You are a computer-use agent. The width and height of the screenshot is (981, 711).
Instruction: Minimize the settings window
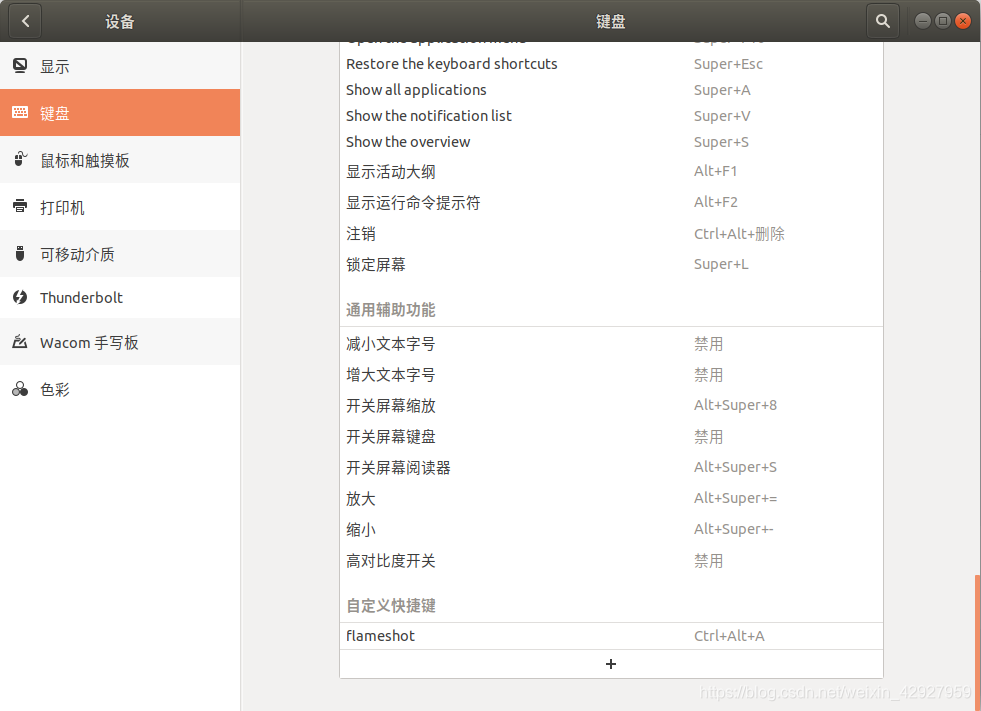pyautogui.click(x=922, y=21)
